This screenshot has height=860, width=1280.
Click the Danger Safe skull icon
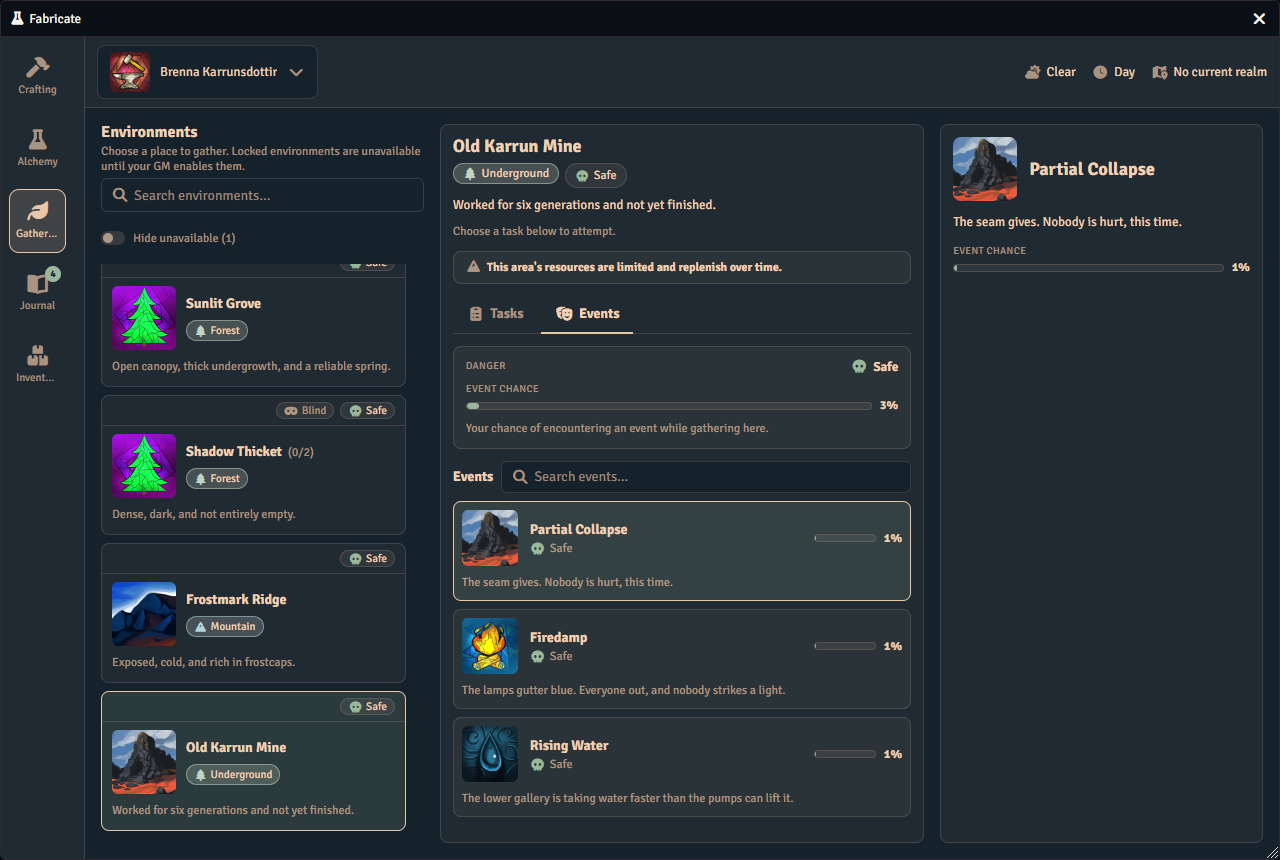click(859, 367)
